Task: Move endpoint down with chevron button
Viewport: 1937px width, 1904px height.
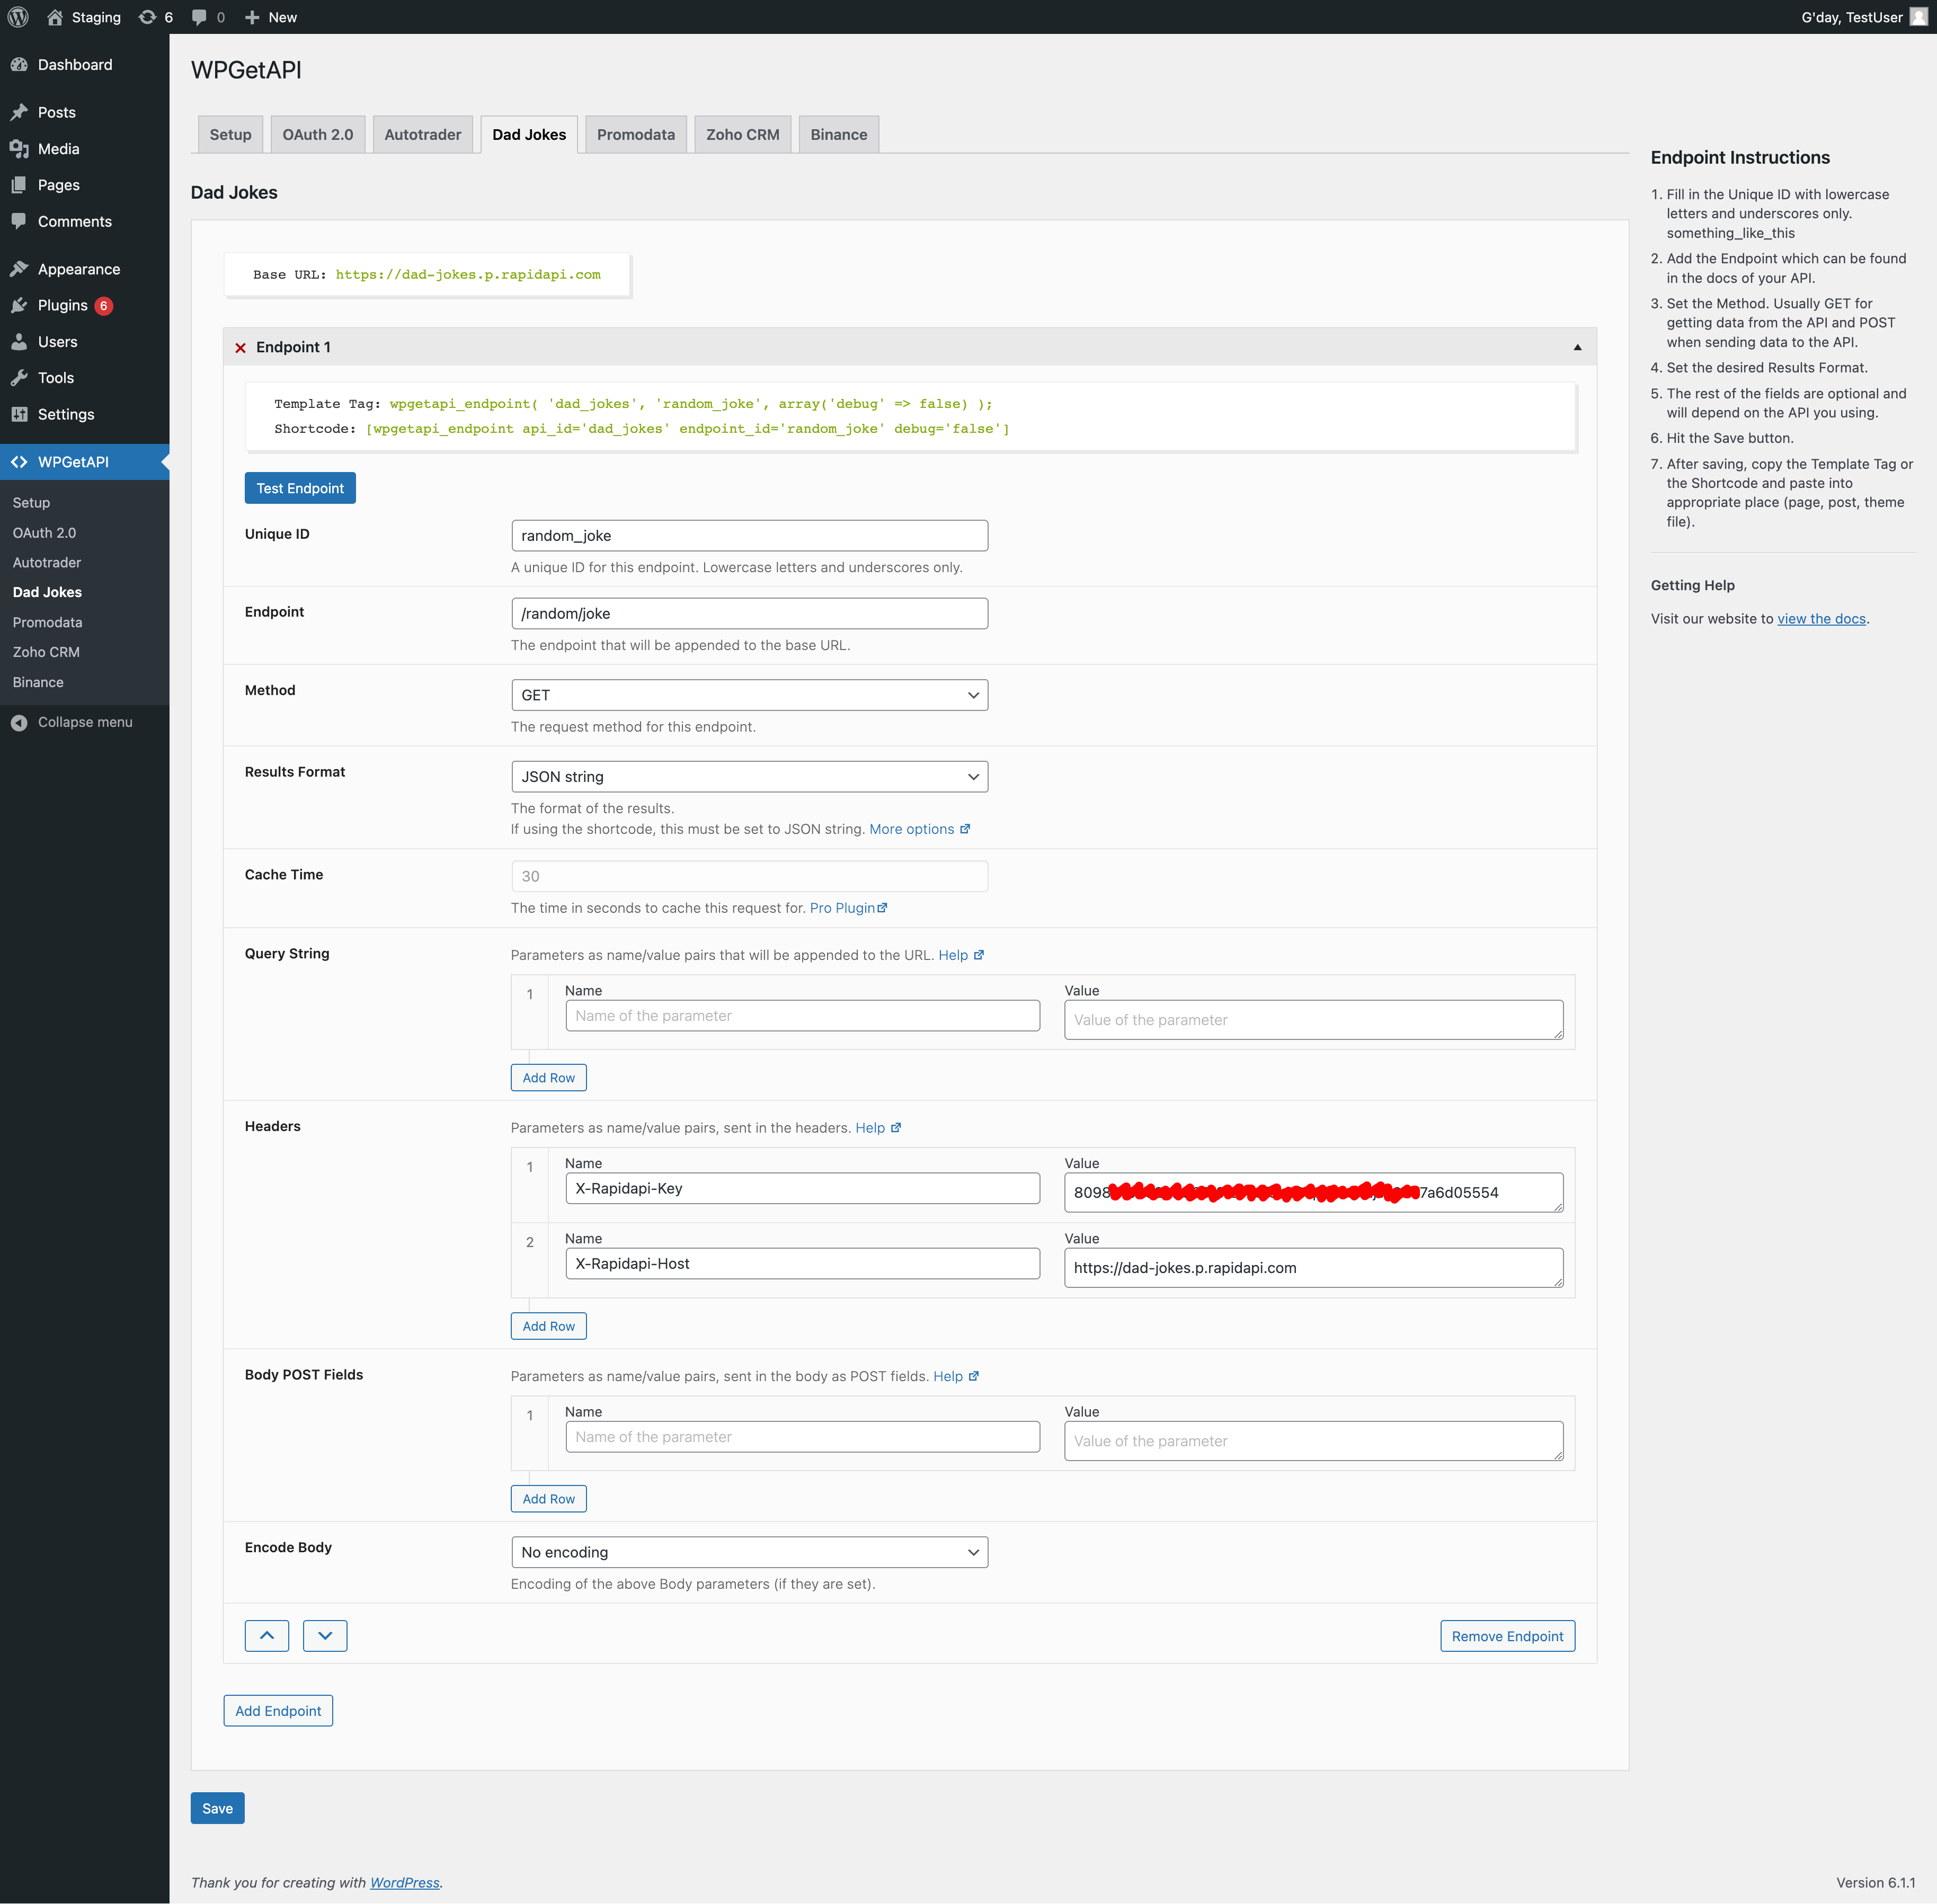Action: click(325, 1636)
